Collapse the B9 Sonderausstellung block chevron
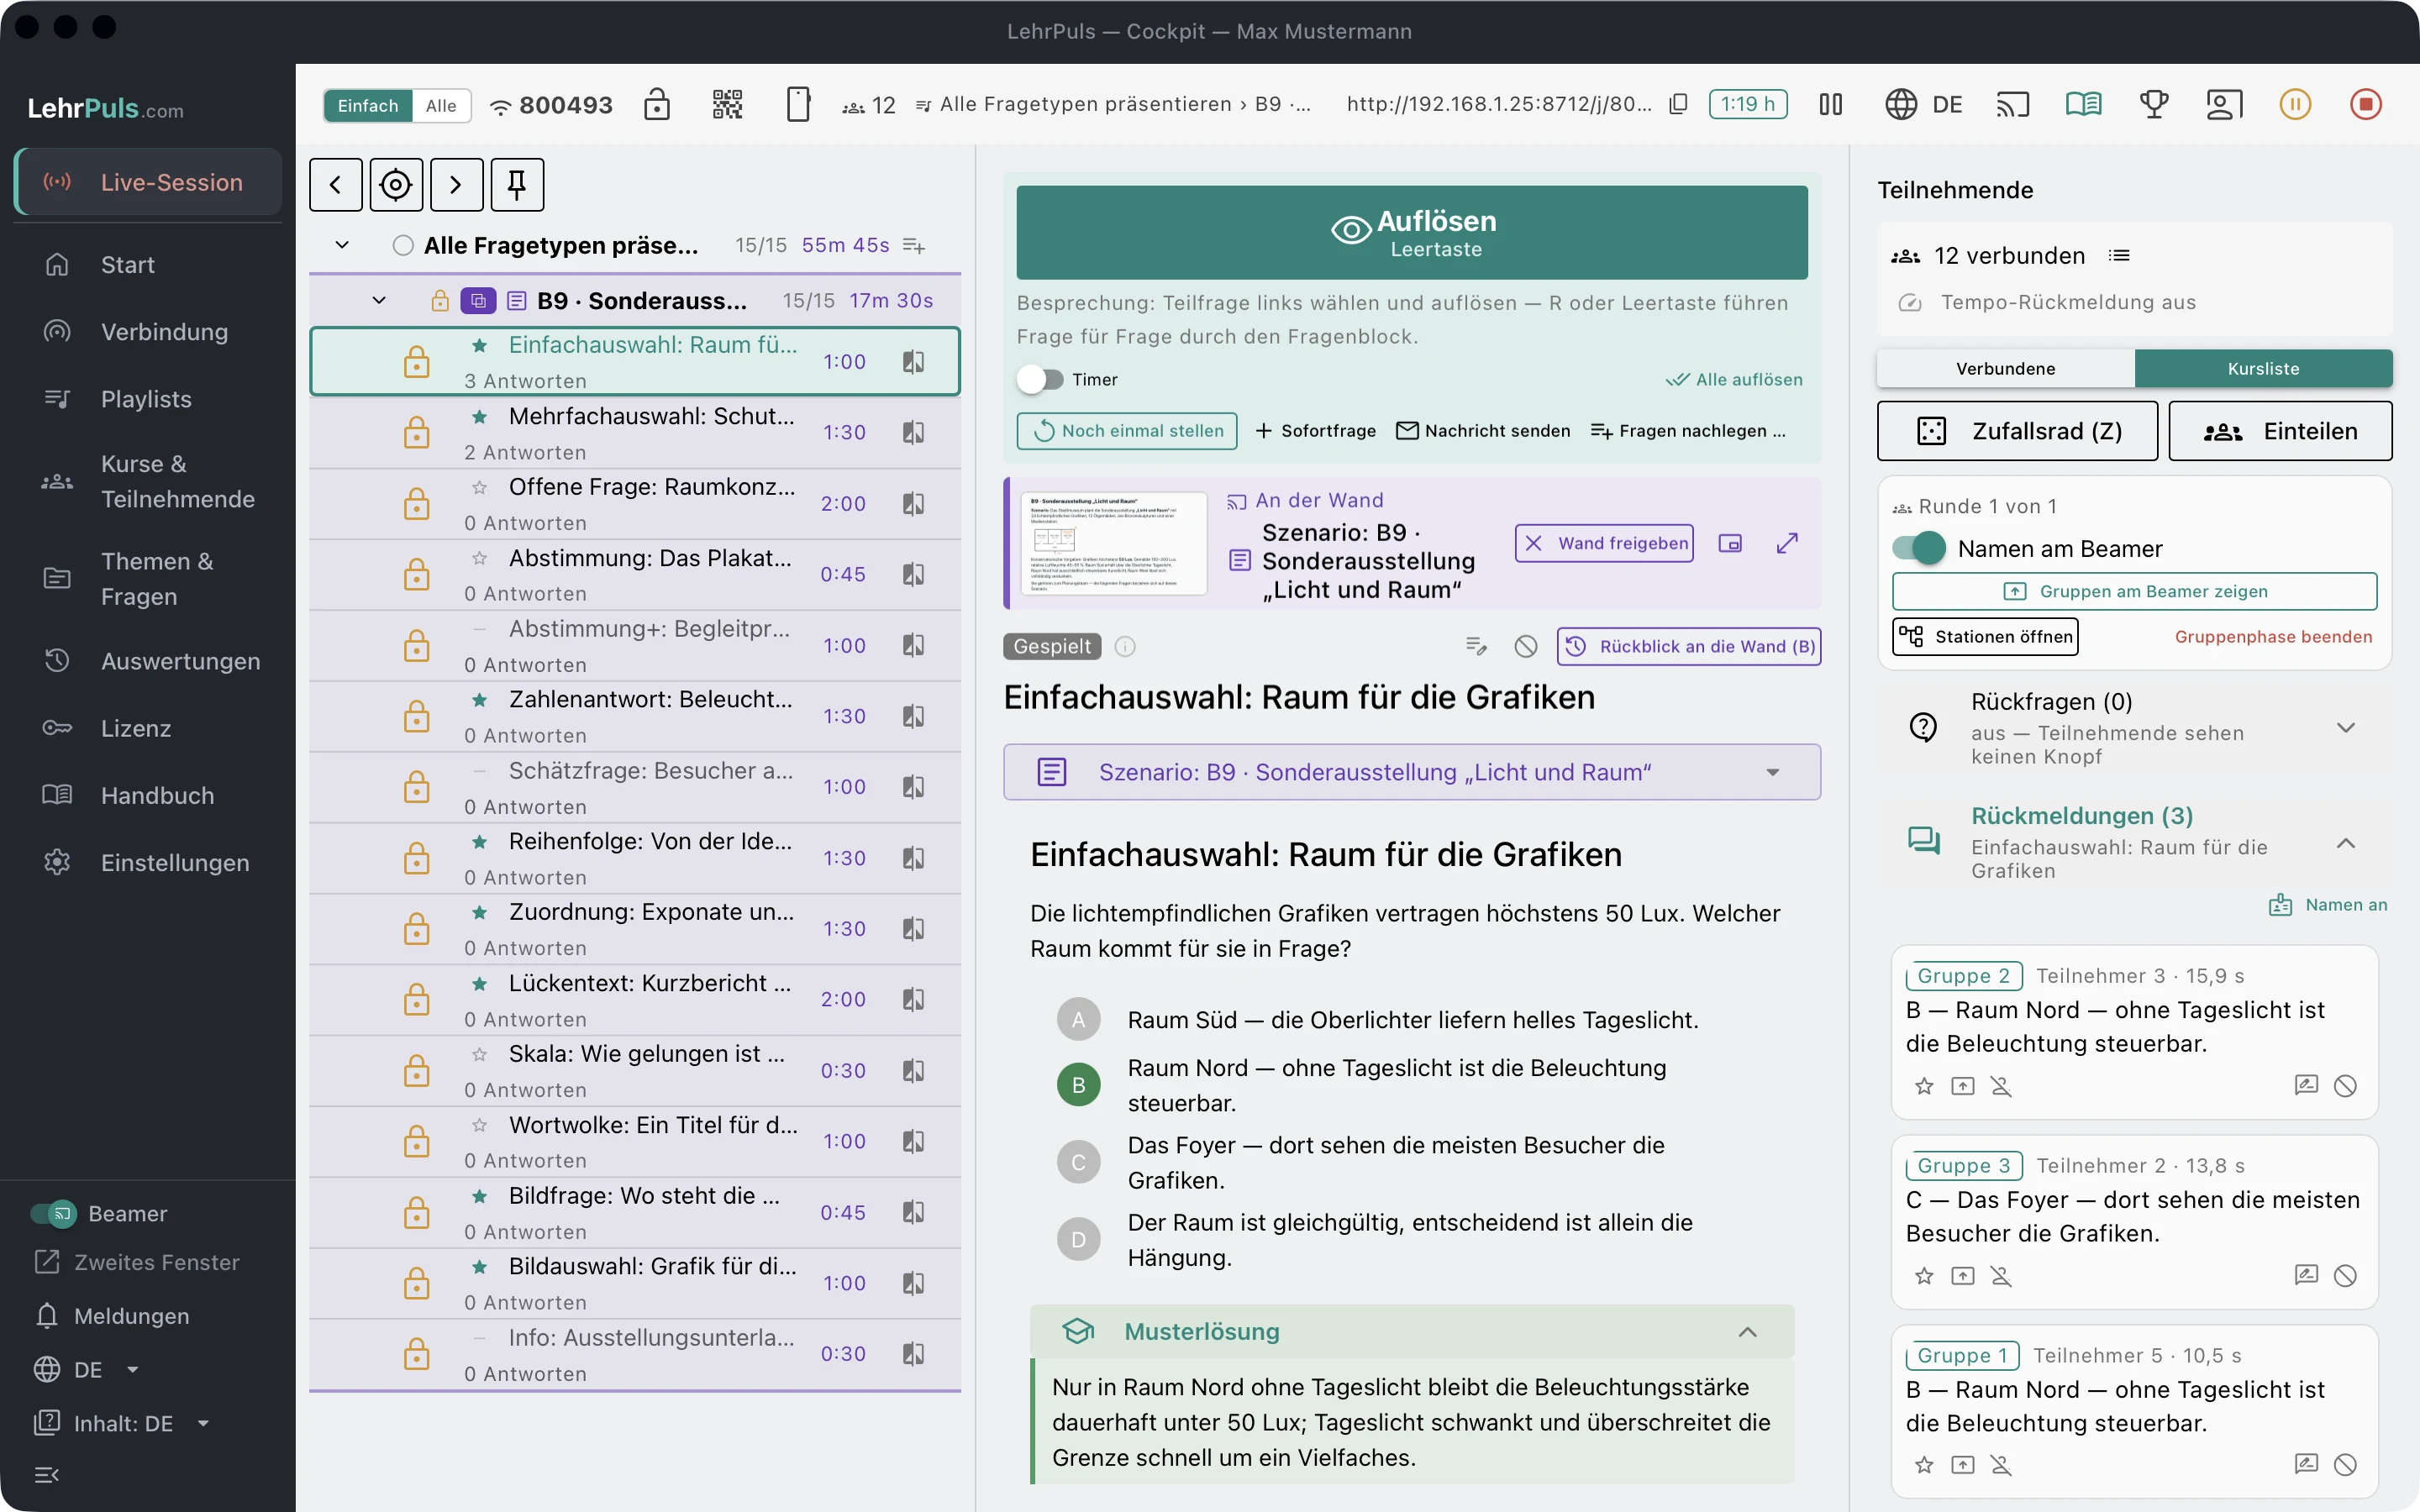The height and width of the screenshot is (1512, 2420). tap(379, 301)
